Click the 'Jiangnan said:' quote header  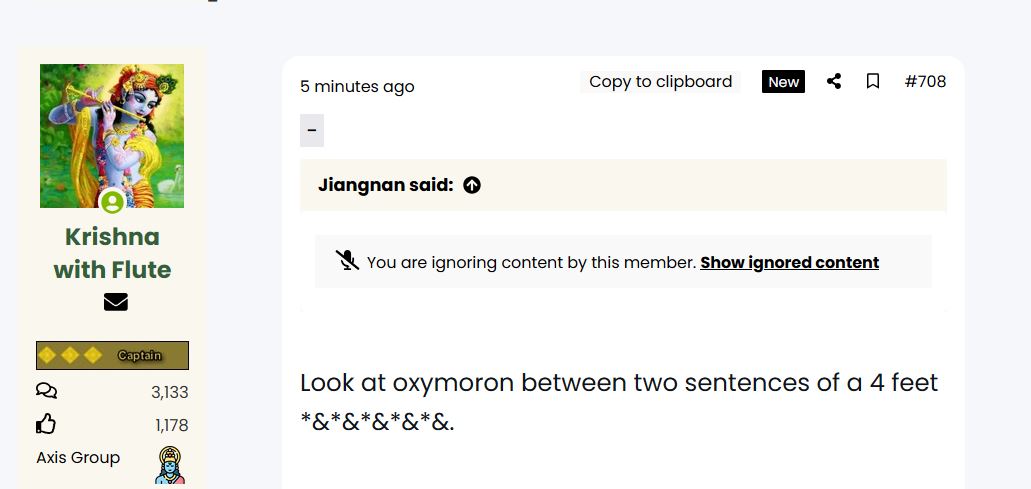point(385,185)
